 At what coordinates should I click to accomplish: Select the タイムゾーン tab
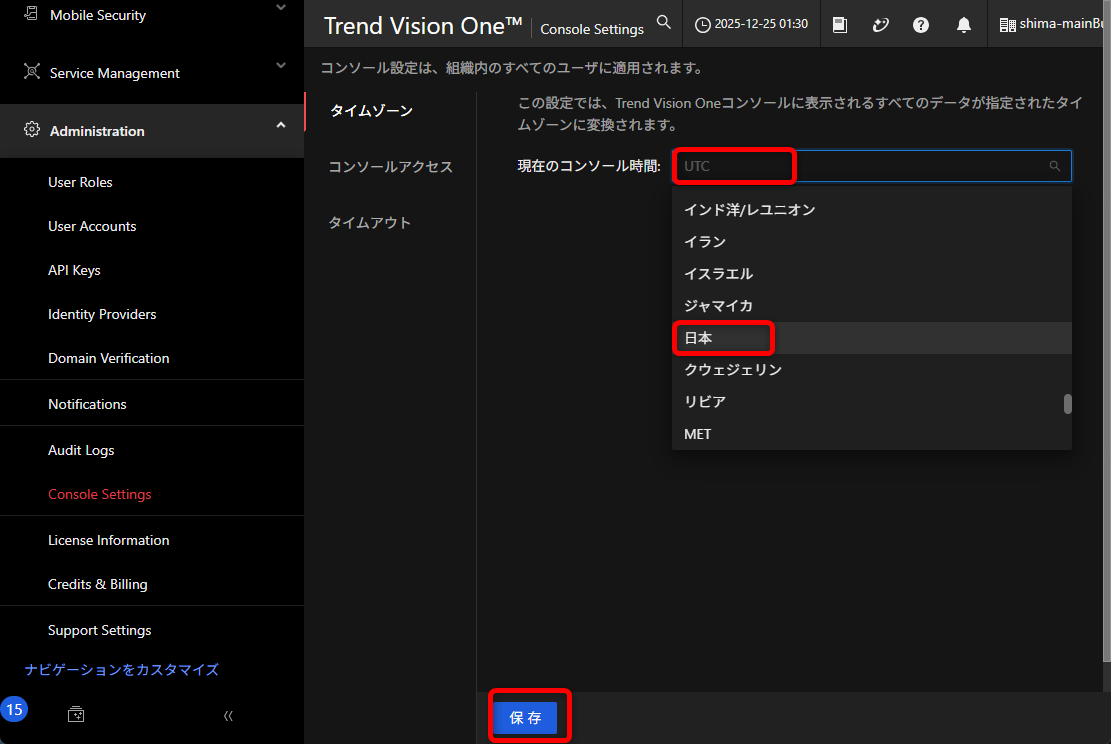coord(371,111)
